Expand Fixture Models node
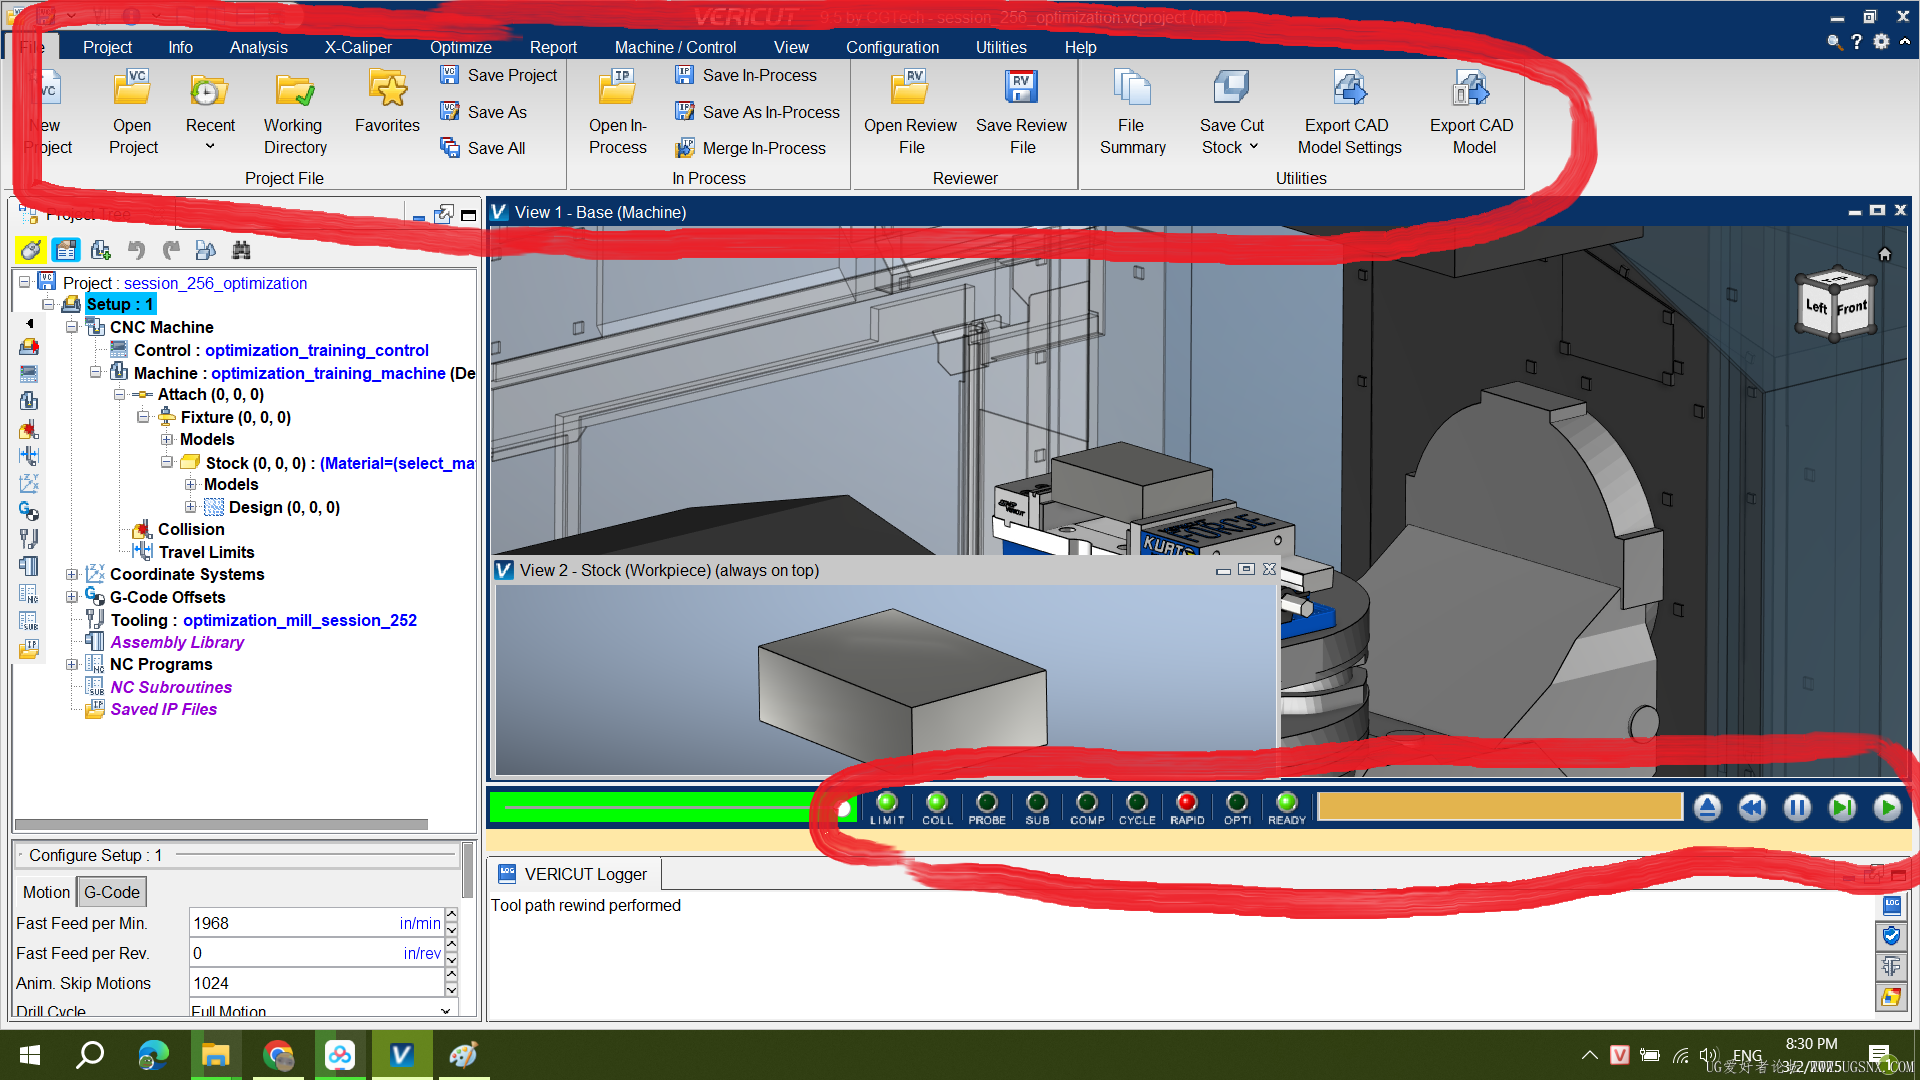Screen dimensions: 1920x1080 coord(166,439)
